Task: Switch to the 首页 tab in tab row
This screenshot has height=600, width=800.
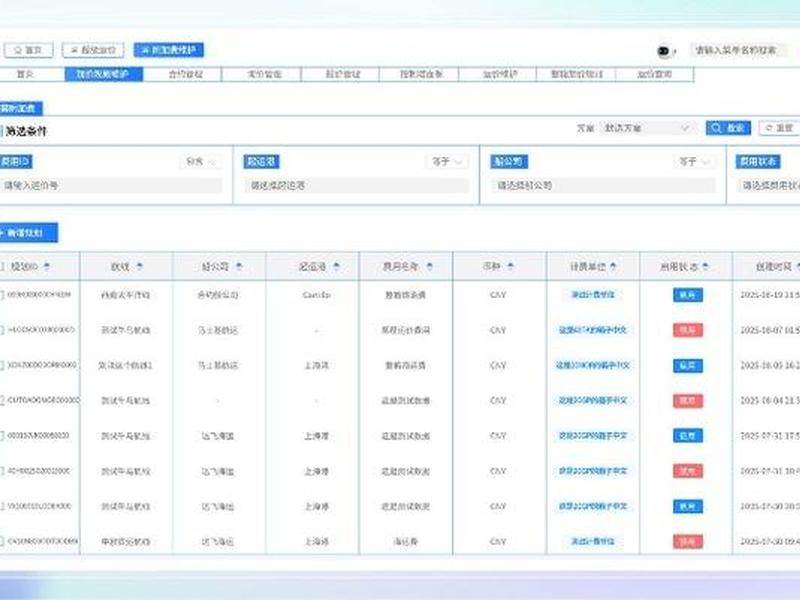Action: [x=26, y=74]
